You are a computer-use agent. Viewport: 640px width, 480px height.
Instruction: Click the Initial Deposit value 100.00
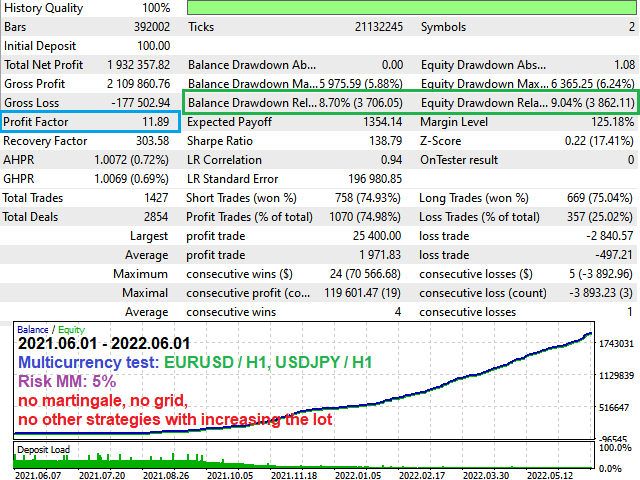[153, 46]
